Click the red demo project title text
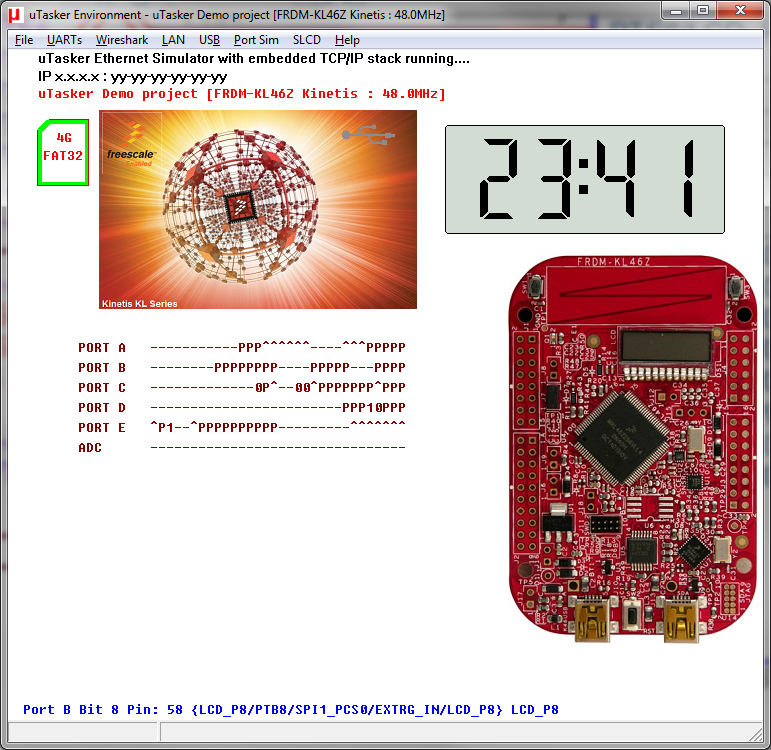Screen dimensions: 771x750 tap(242, 93)
